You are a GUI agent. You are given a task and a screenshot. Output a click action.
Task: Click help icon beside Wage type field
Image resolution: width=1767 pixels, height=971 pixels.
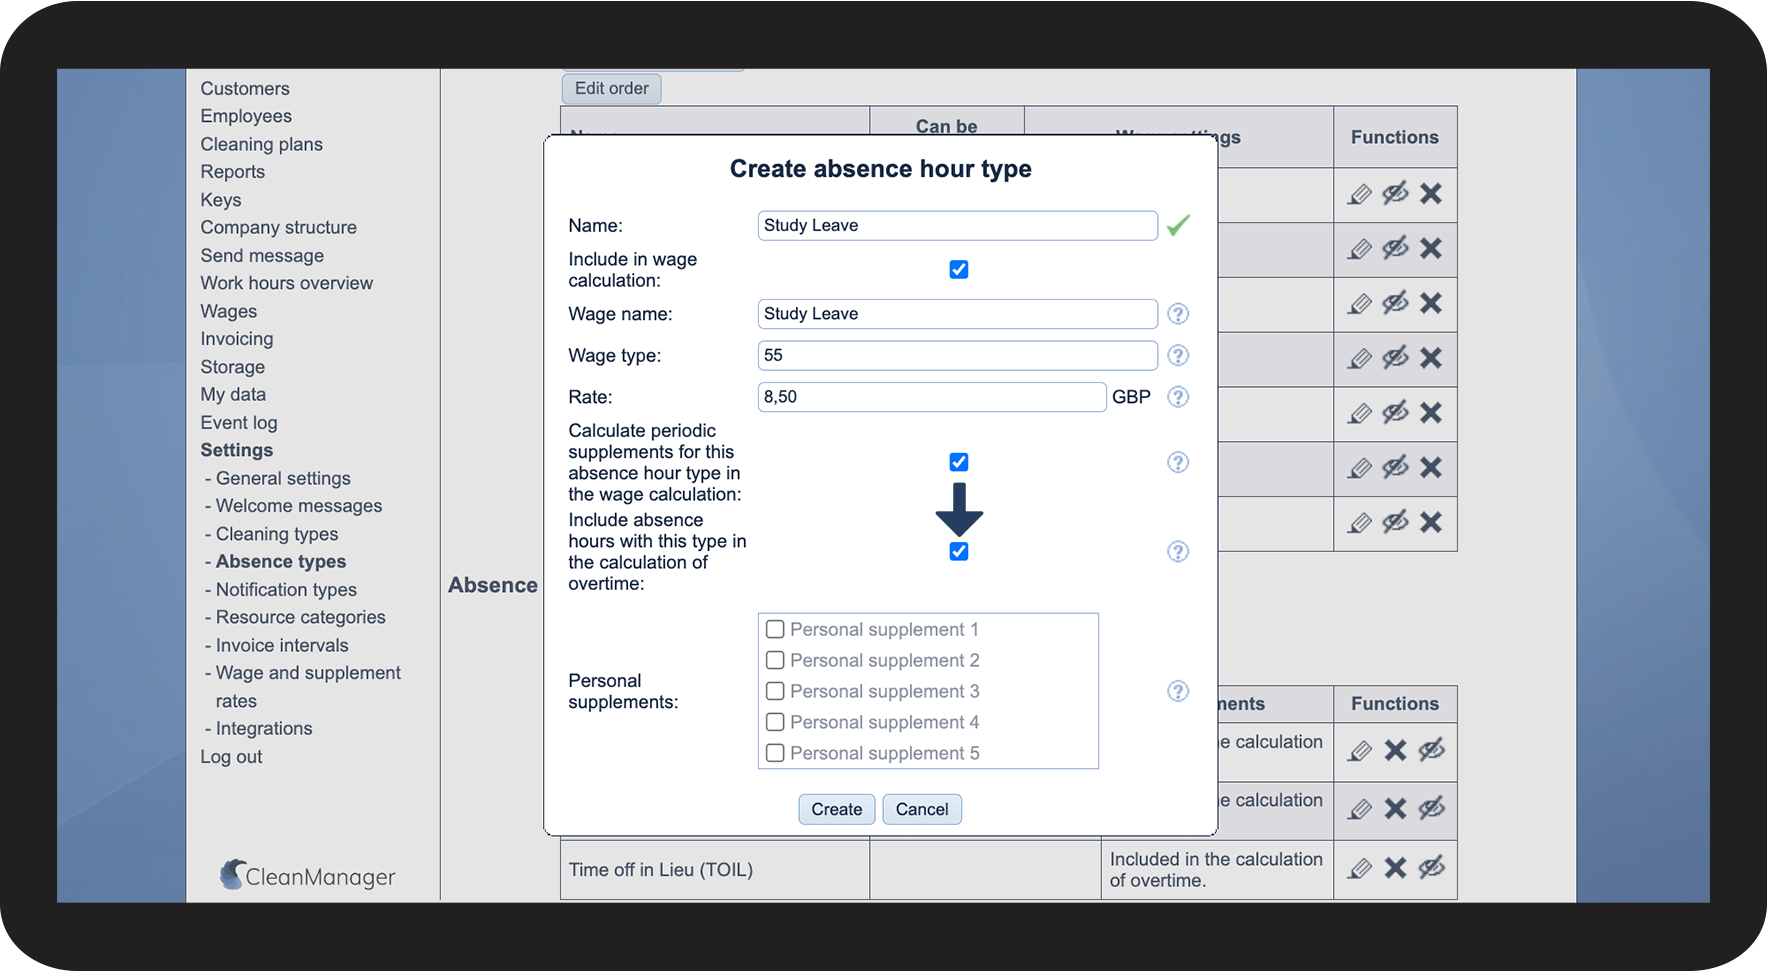1178,356
